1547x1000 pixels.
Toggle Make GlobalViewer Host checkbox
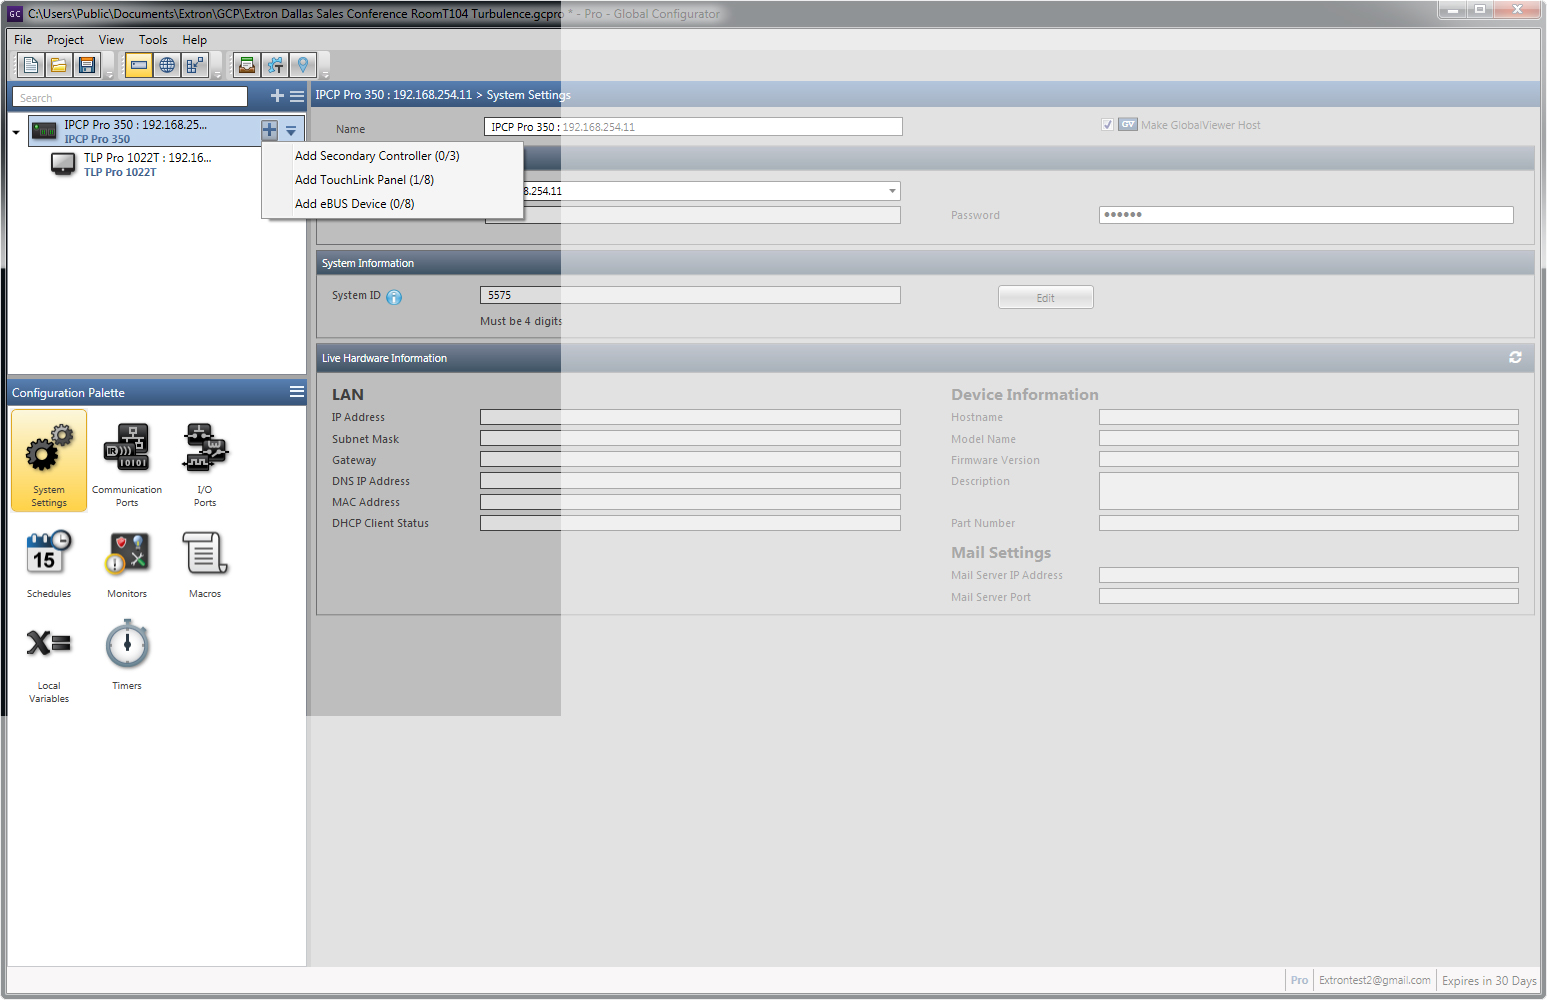[1107, 125]
